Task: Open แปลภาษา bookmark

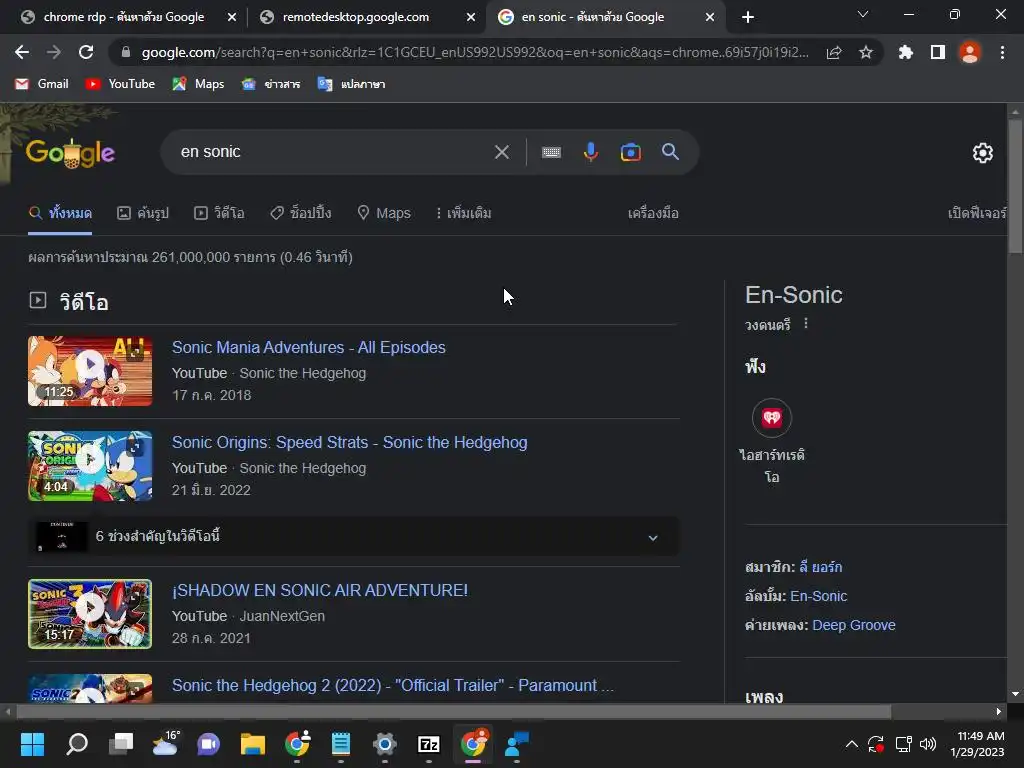Action: click(351, 84)
